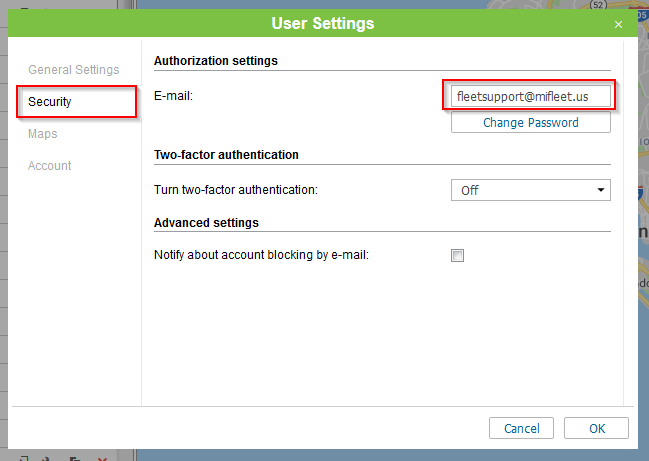Click the Advanced settings heading
This screenshot has height=461, width=649.
click(206, 222)
